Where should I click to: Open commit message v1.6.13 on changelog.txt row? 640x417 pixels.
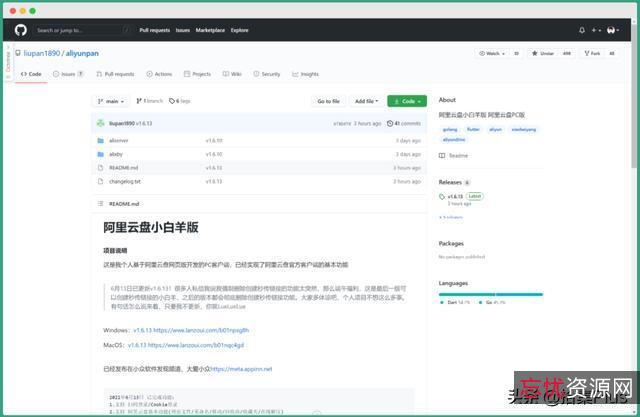[214, 181]
